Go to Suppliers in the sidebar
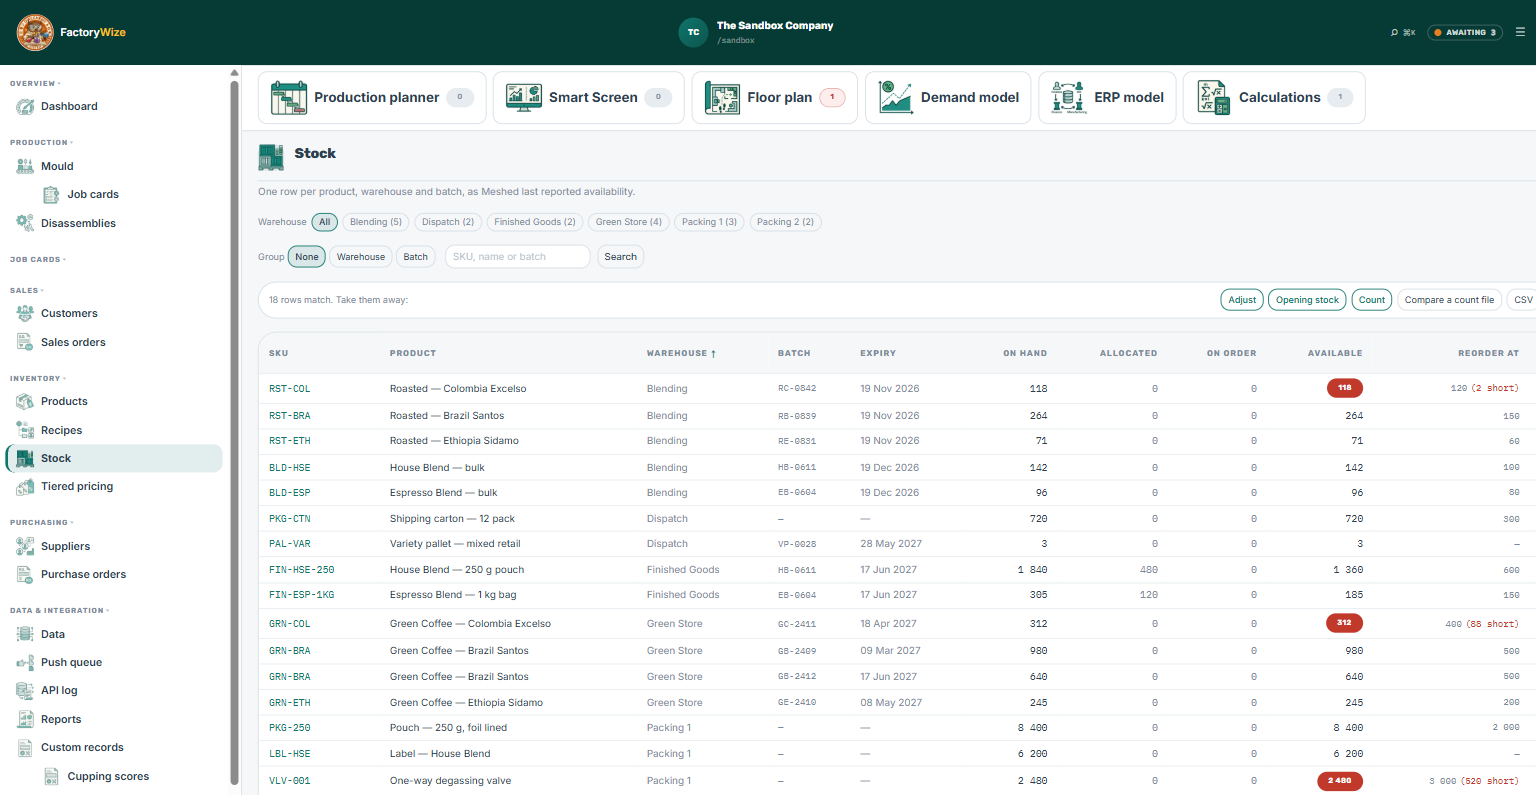This screenshot has width=1536, height=795. (114, 546)
